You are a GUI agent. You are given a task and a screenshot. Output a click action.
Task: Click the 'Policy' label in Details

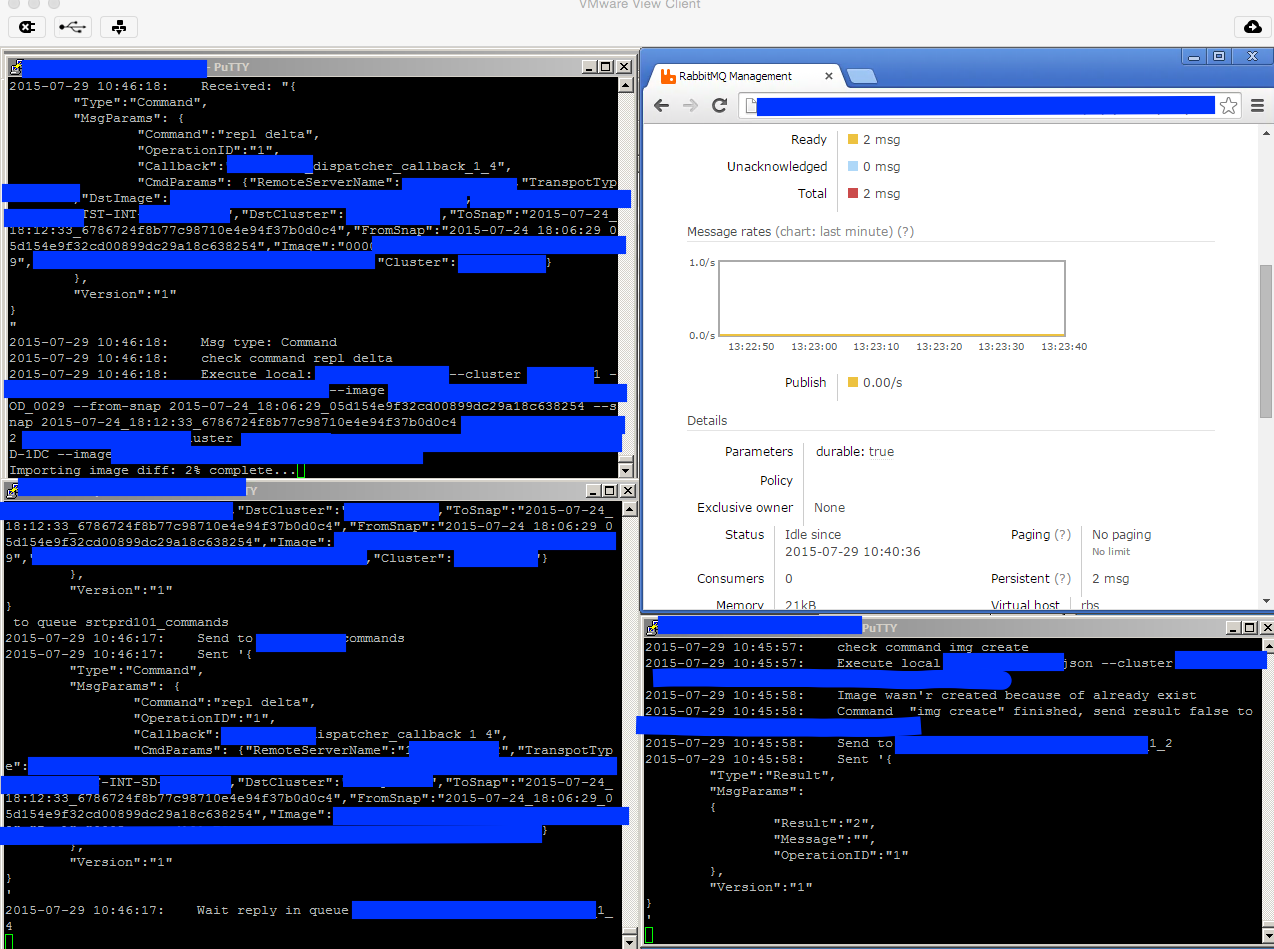point(776,481)
